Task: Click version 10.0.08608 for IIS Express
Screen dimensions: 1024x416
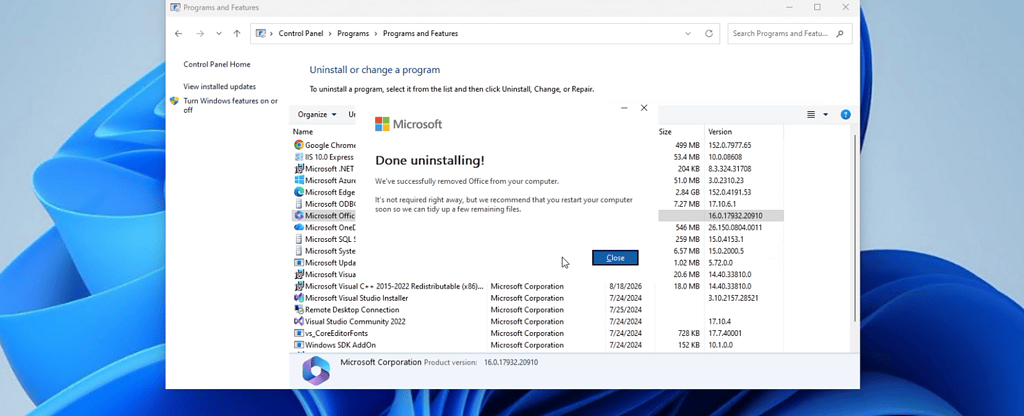Action: point(725,157)
